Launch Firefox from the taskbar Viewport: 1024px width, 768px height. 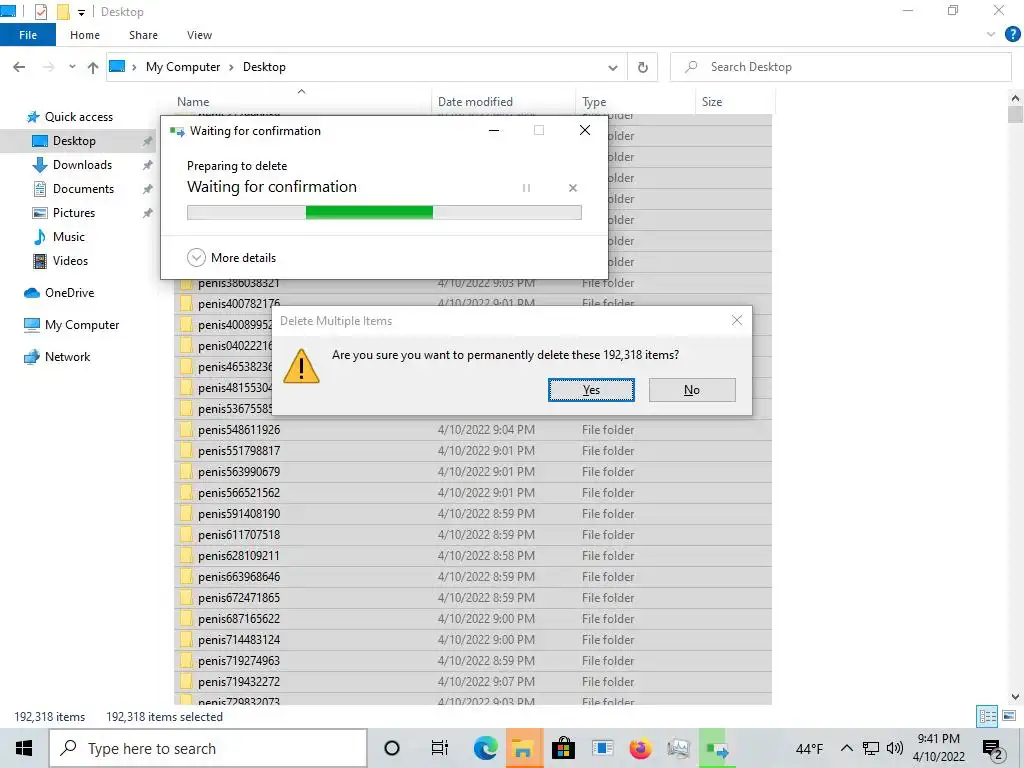click(640, 748)
